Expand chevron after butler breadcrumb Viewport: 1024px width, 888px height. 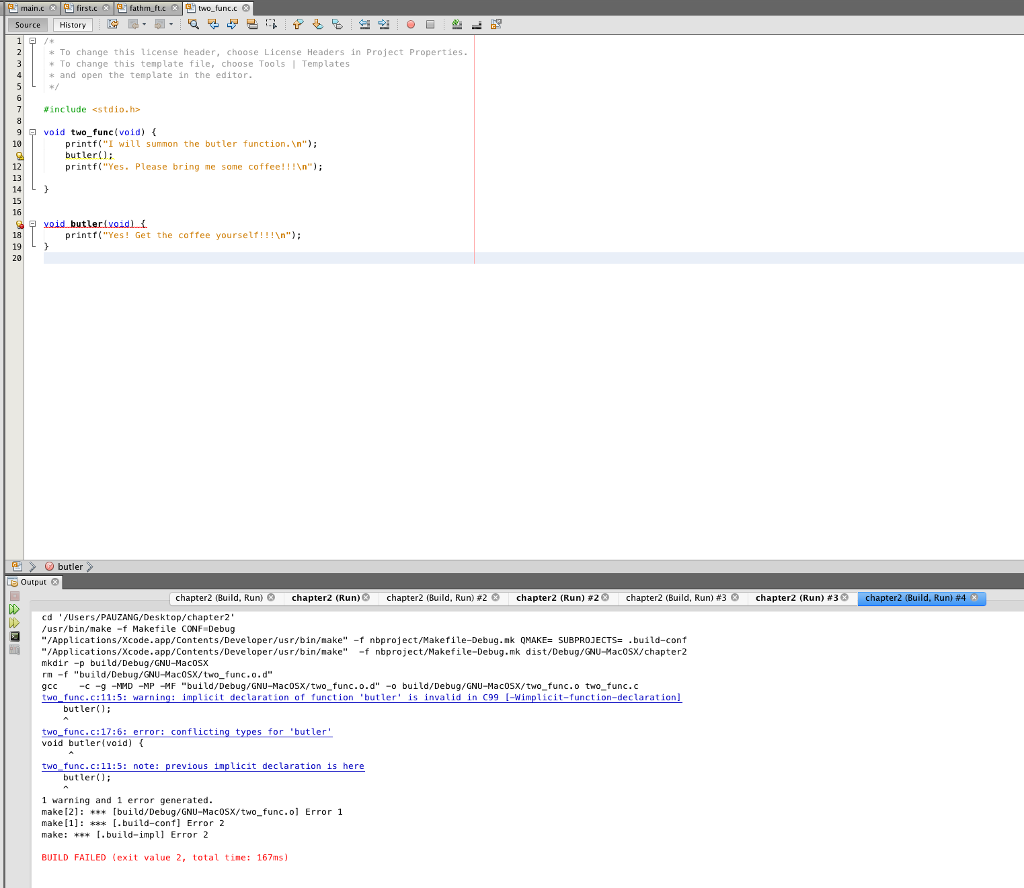(89, 567)
